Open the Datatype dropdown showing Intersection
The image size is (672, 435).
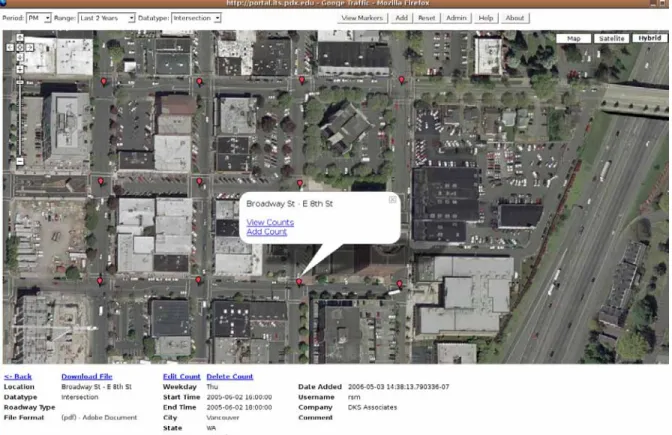pyautogui.click(x=196, y=18)
